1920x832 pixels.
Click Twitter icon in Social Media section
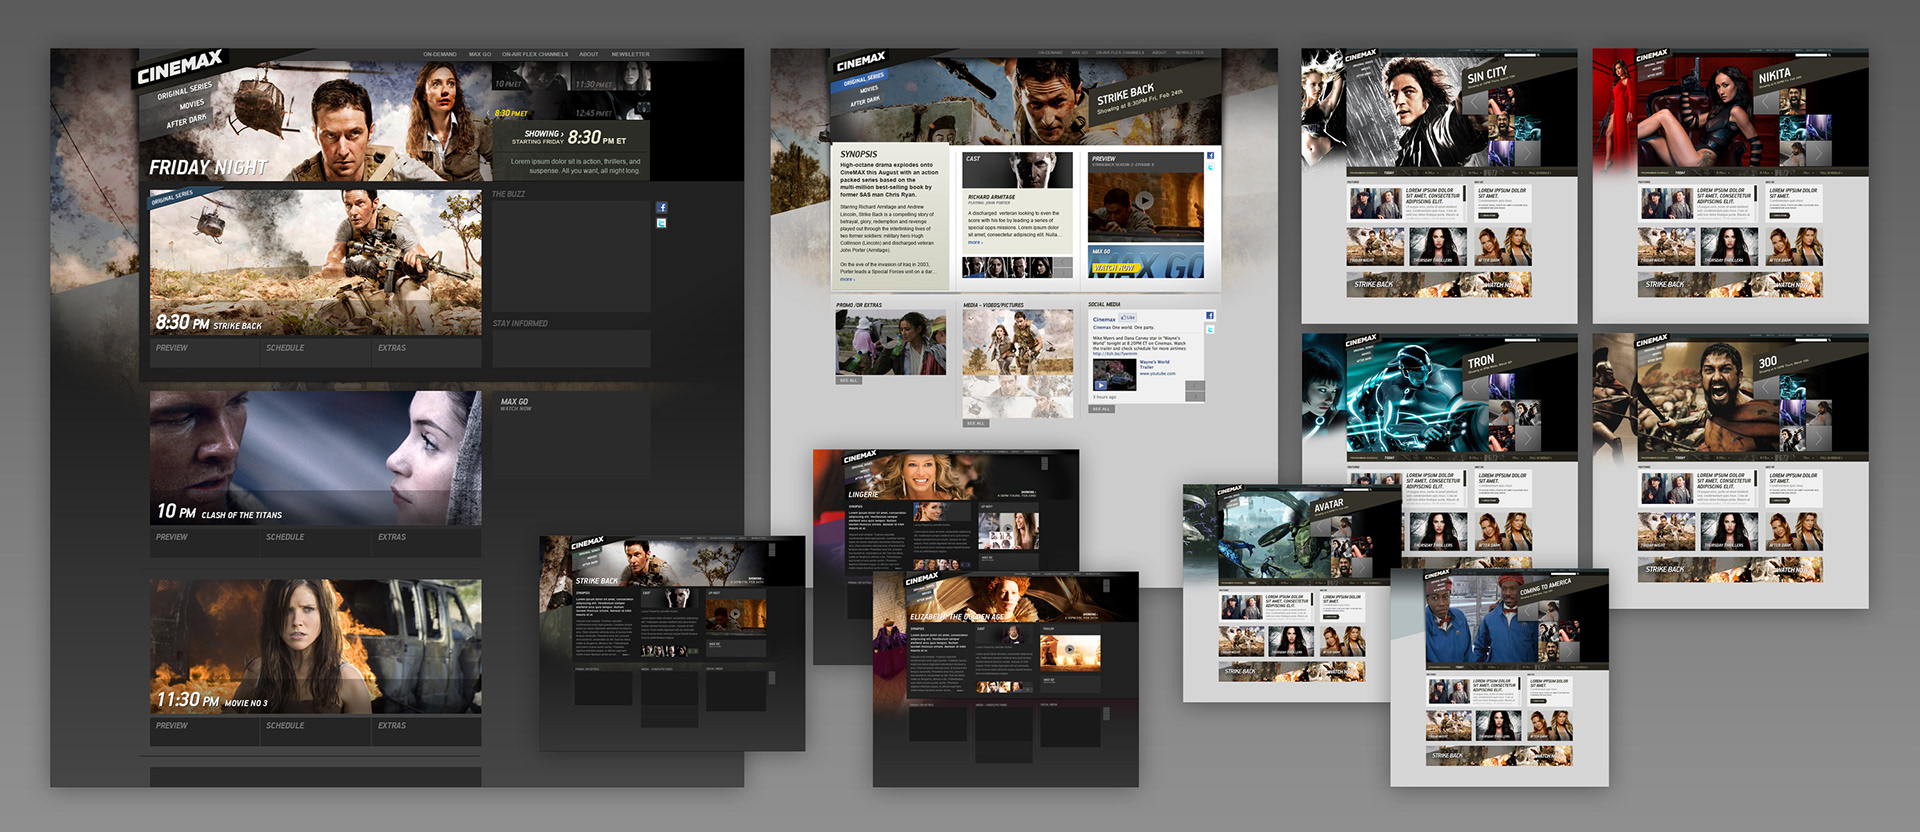pyautogui.click(x=1210, y=329)
